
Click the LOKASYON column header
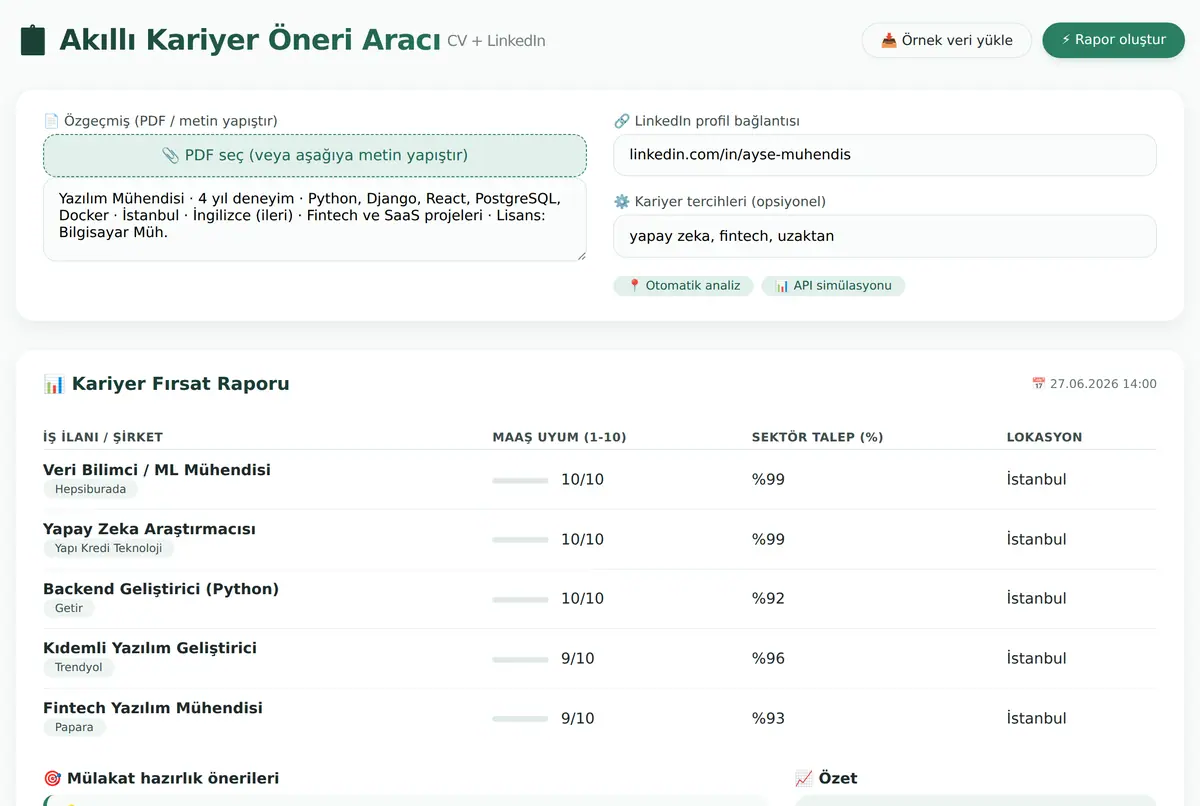click(x=1044, y=437)
